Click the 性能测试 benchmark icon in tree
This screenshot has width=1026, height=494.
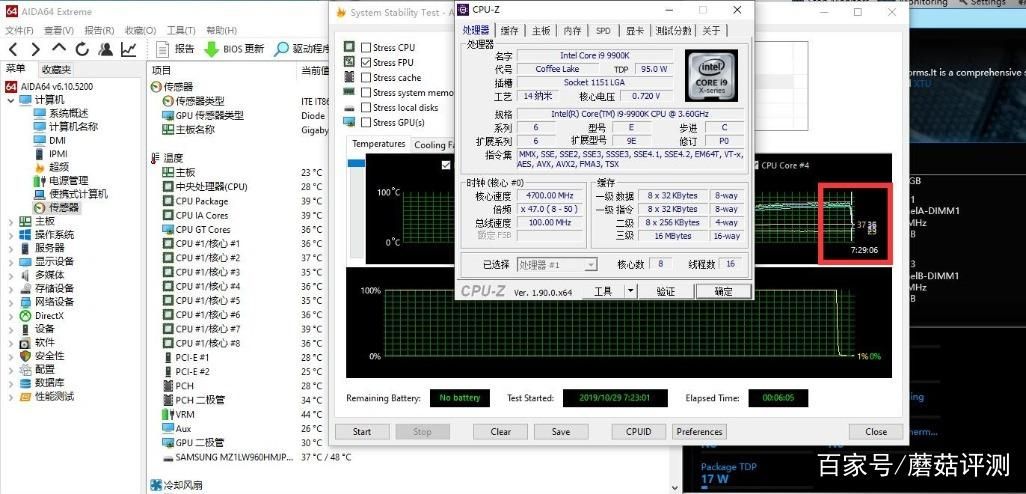click(26, 397)
